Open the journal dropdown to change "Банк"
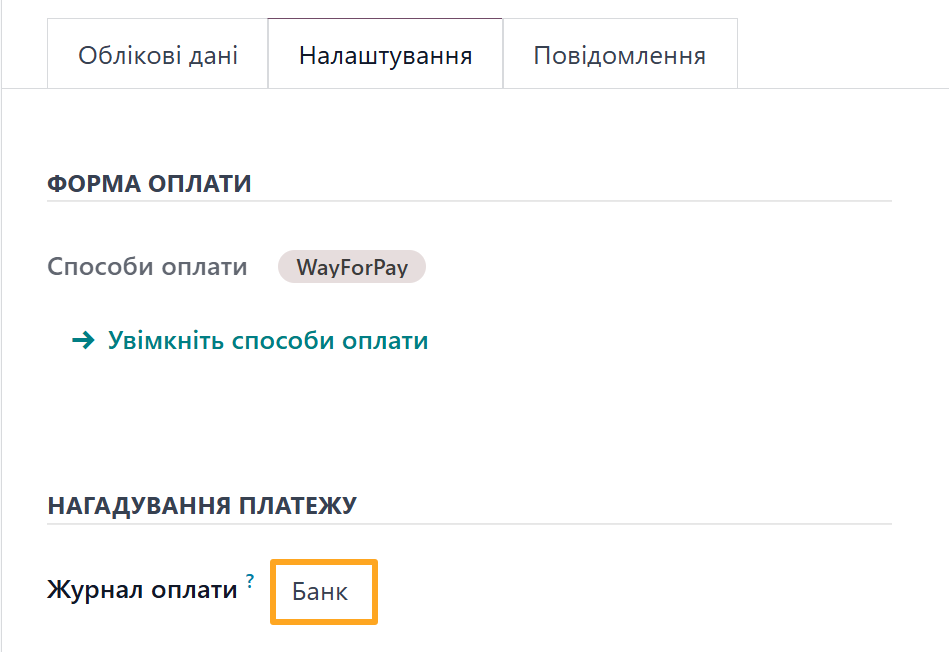This screenshot has height=652, width=949. (323, 591)
